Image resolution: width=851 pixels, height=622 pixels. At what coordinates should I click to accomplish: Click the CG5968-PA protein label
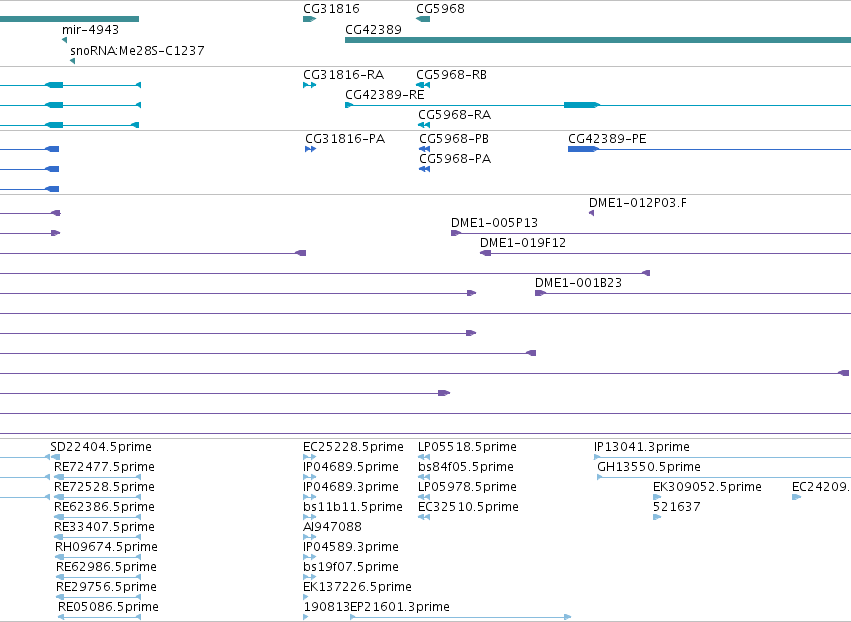[455, 159]
